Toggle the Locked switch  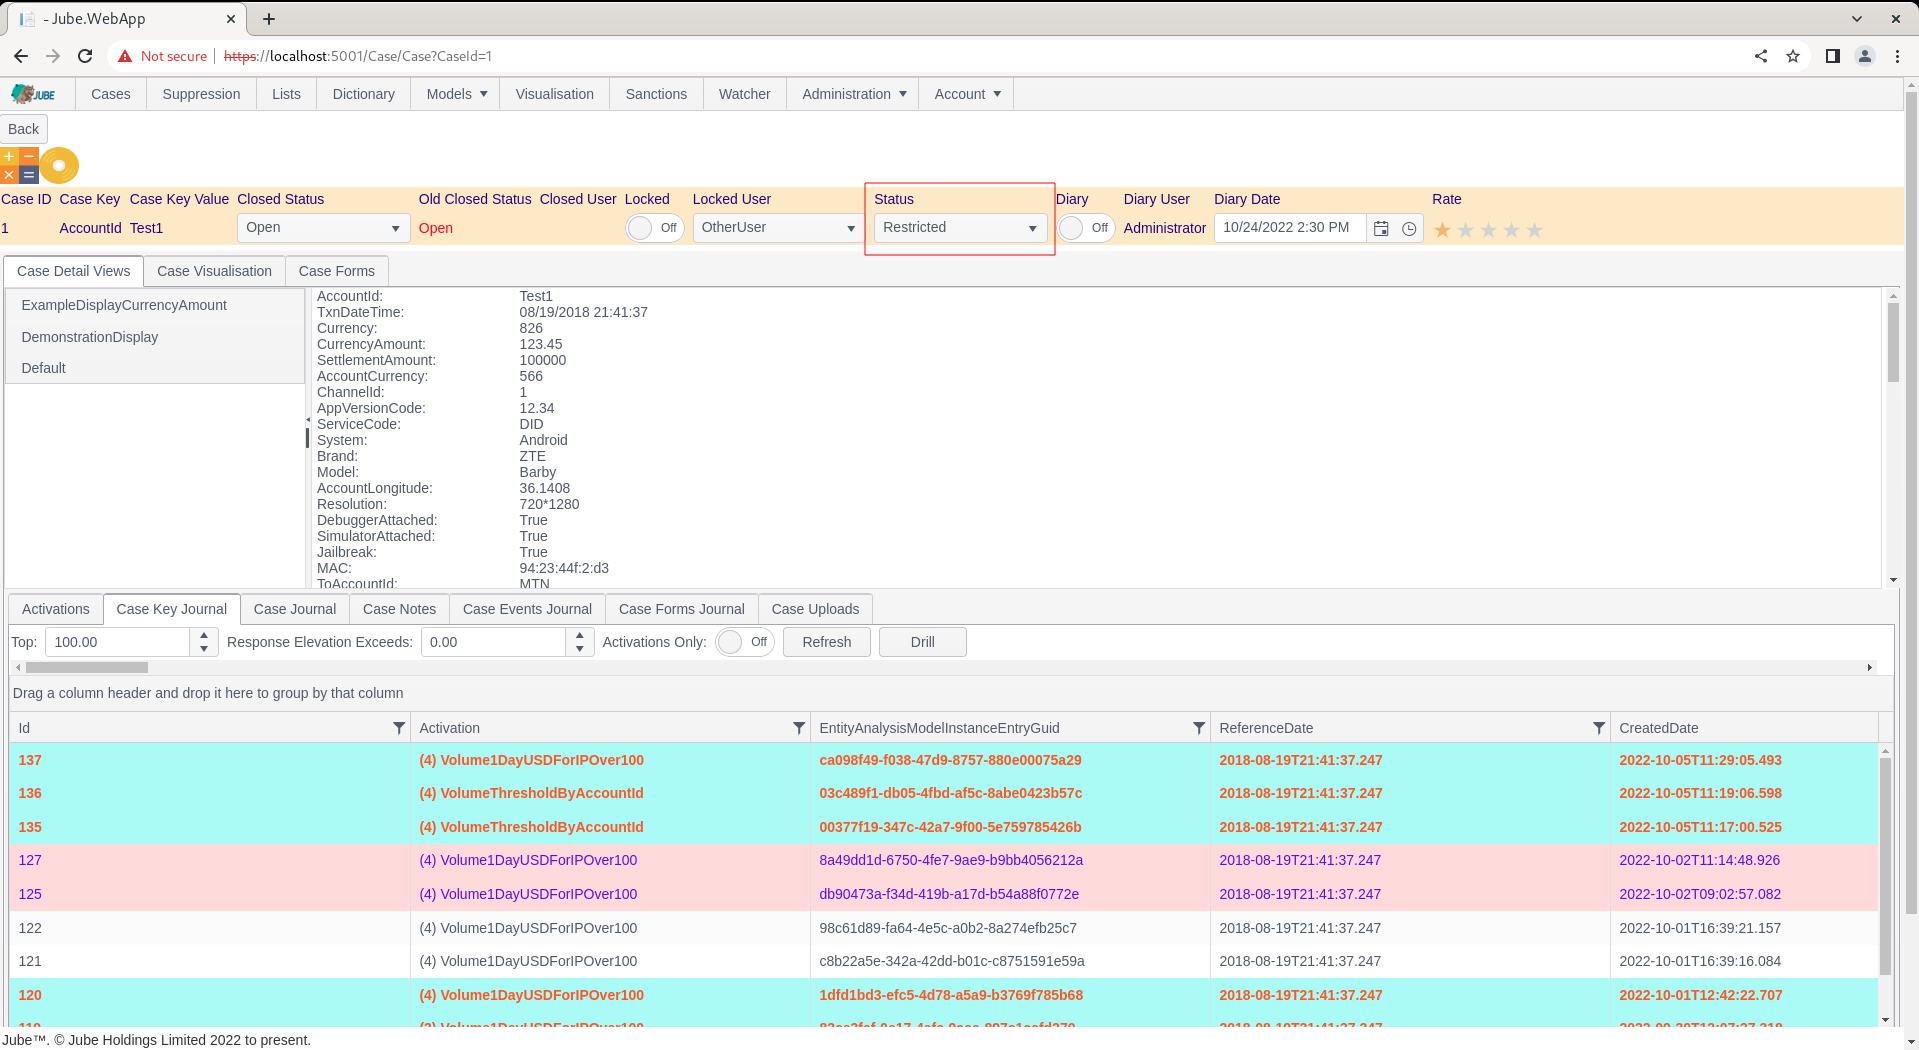655,228
